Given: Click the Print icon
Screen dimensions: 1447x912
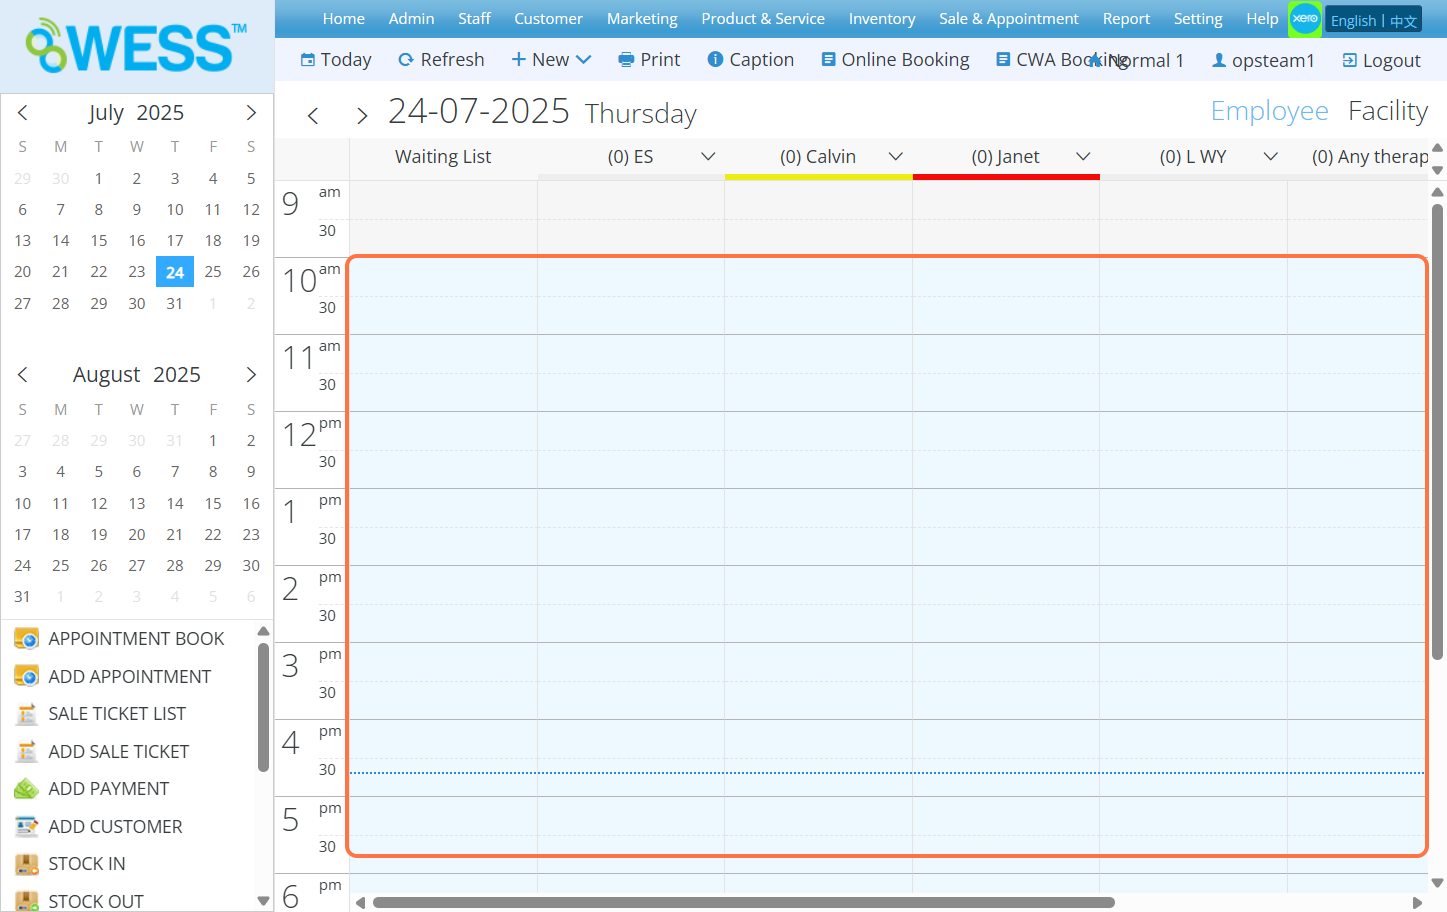Looking at the screenshot, I should click(x=626, y=60).
